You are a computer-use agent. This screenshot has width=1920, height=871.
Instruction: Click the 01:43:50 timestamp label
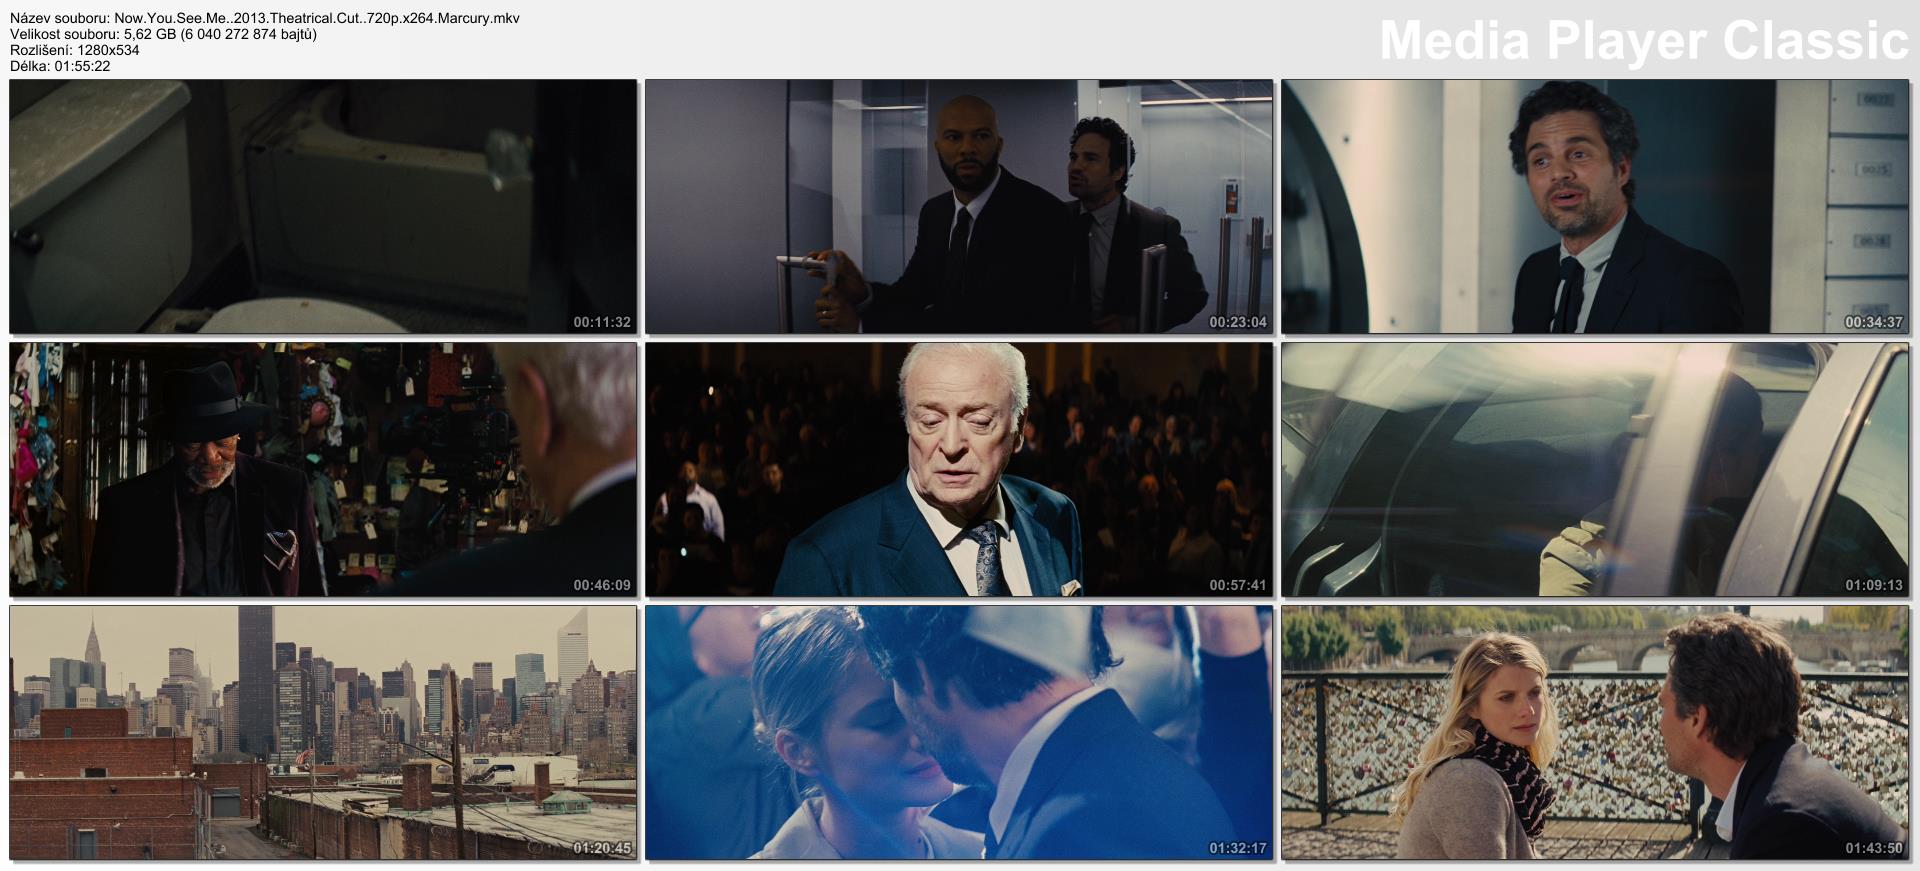point(1873,848)
